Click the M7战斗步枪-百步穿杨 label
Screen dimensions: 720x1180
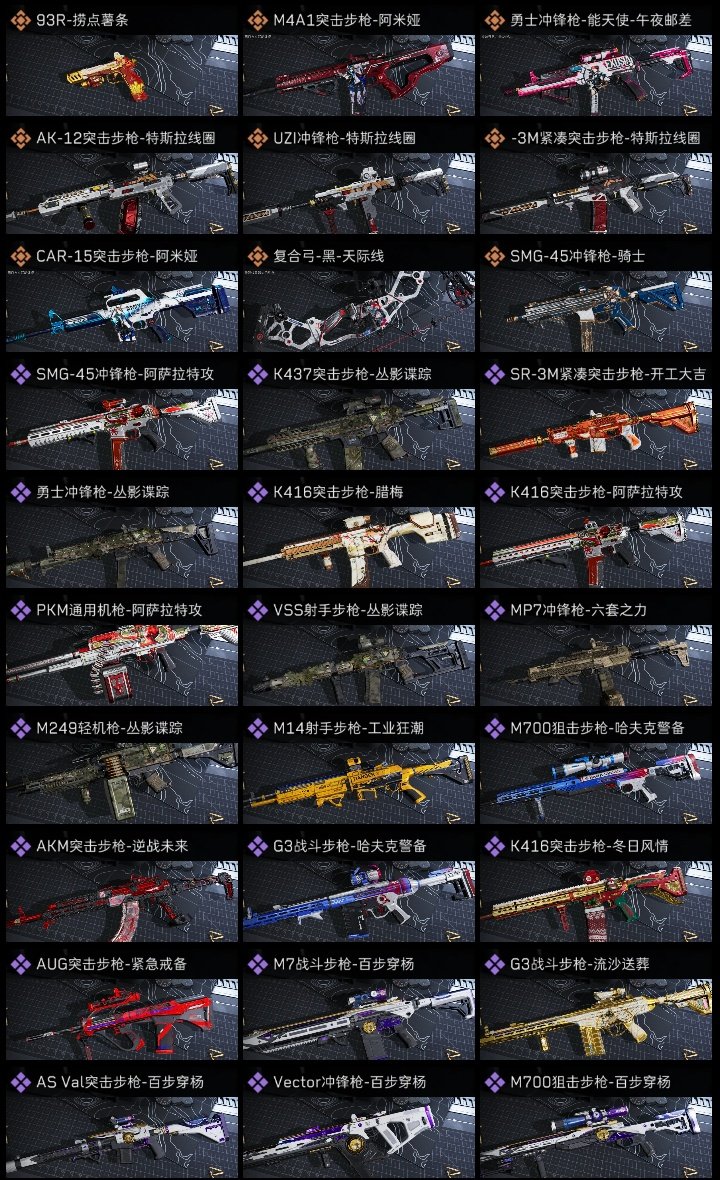(343, 964)
